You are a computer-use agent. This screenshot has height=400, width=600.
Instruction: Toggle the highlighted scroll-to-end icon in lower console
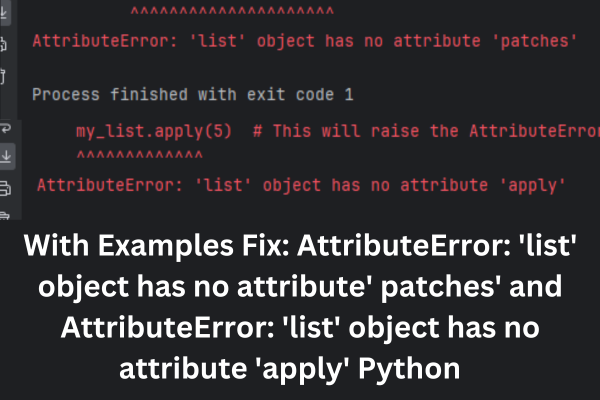point(7,156)
